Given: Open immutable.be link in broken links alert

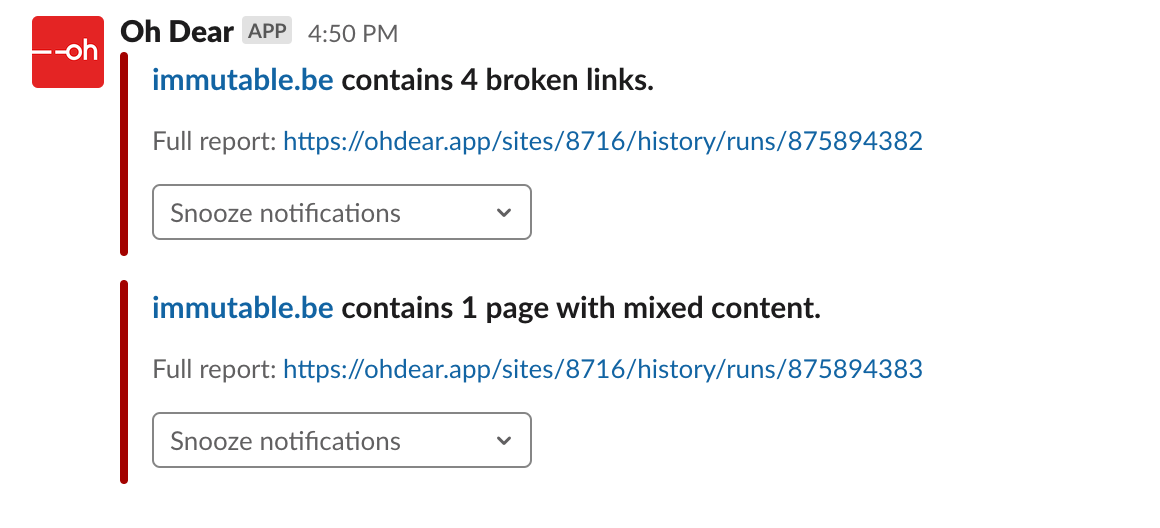Looking at the screenshot, I should point(243,80).
